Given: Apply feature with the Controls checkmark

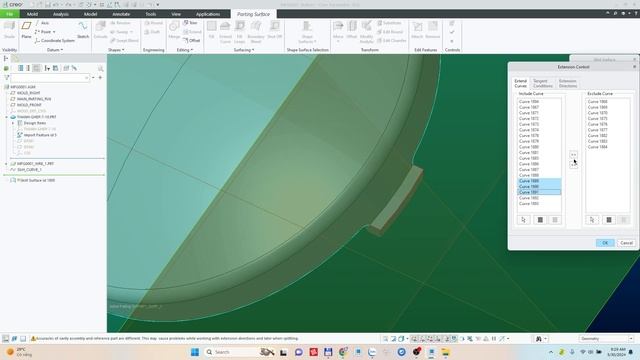Looking at the screenshot, I should click(x=452, y=32).
